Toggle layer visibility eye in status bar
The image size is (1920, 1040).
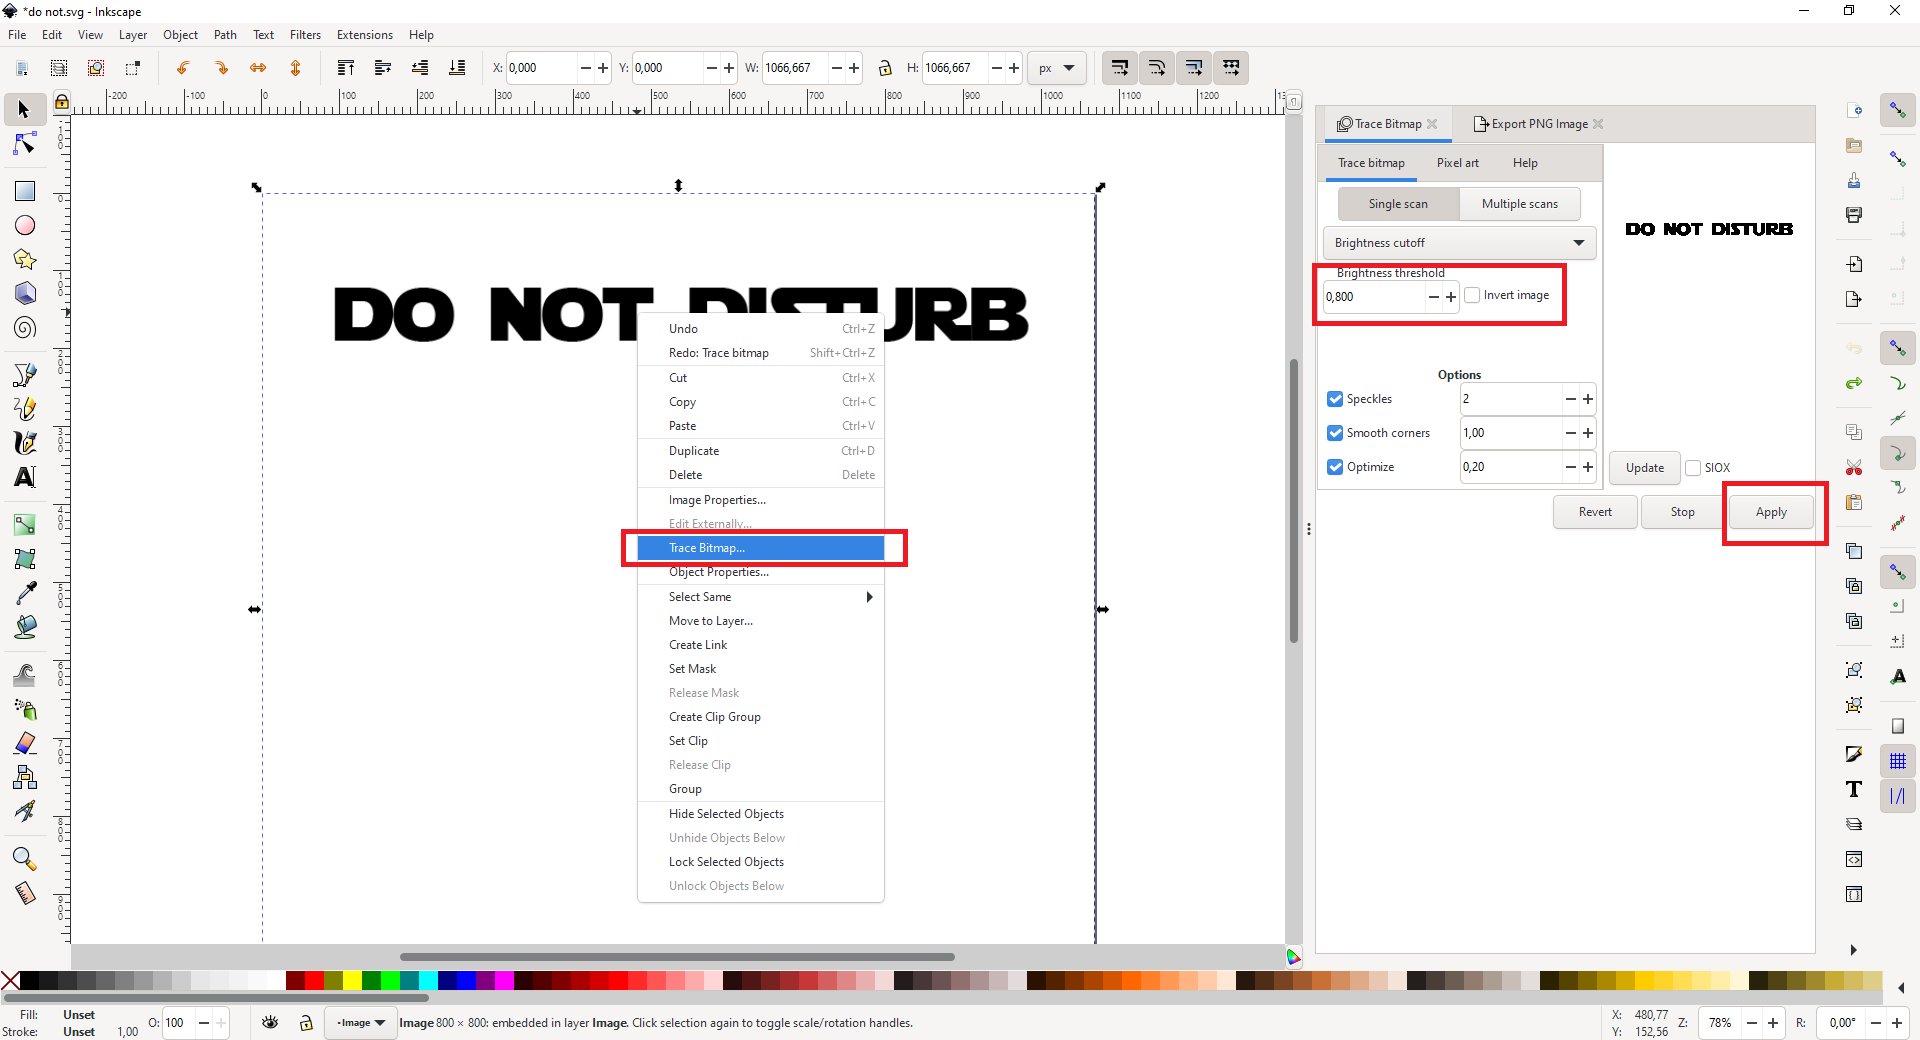point(270,1022)
